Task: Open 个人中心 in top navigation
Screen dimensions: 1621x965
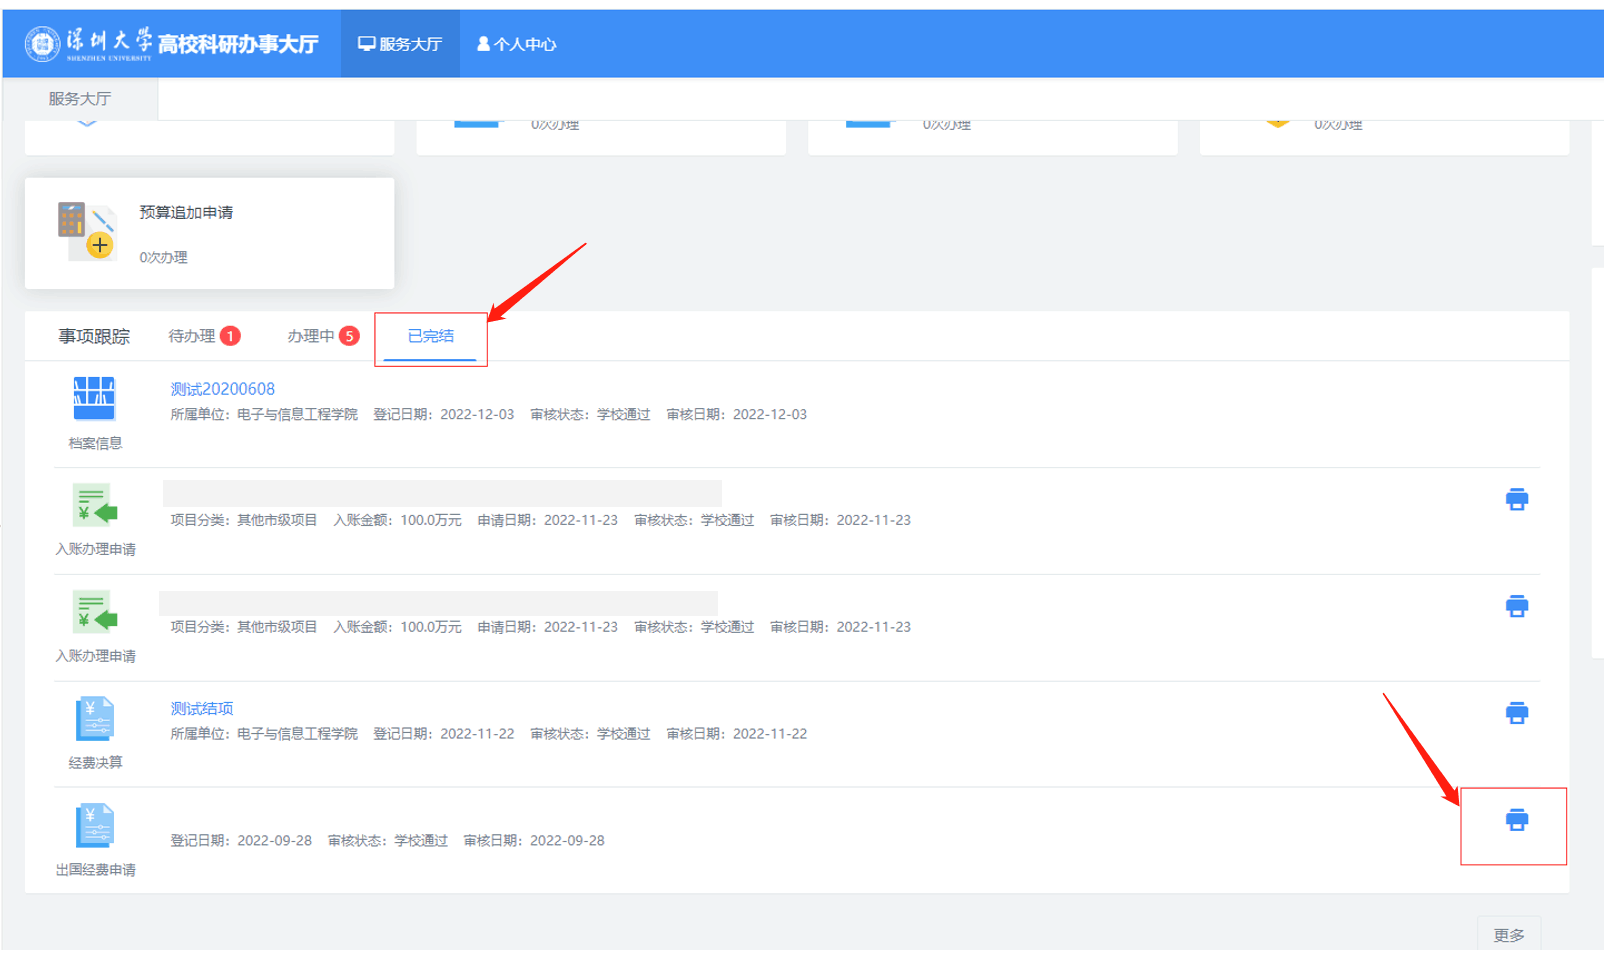Action: [x=517, y=44]
